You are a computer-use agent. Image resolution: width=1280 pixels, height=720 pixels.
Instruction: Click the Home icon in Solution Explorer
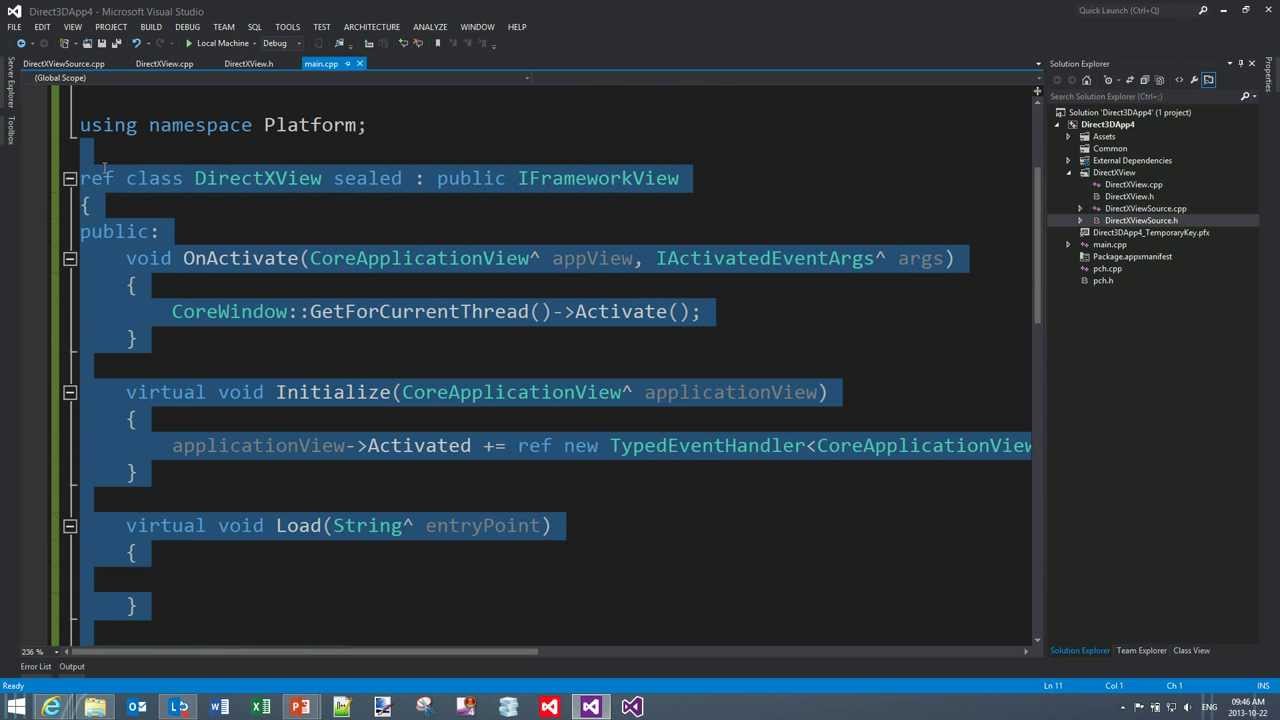coord(1086,80)
